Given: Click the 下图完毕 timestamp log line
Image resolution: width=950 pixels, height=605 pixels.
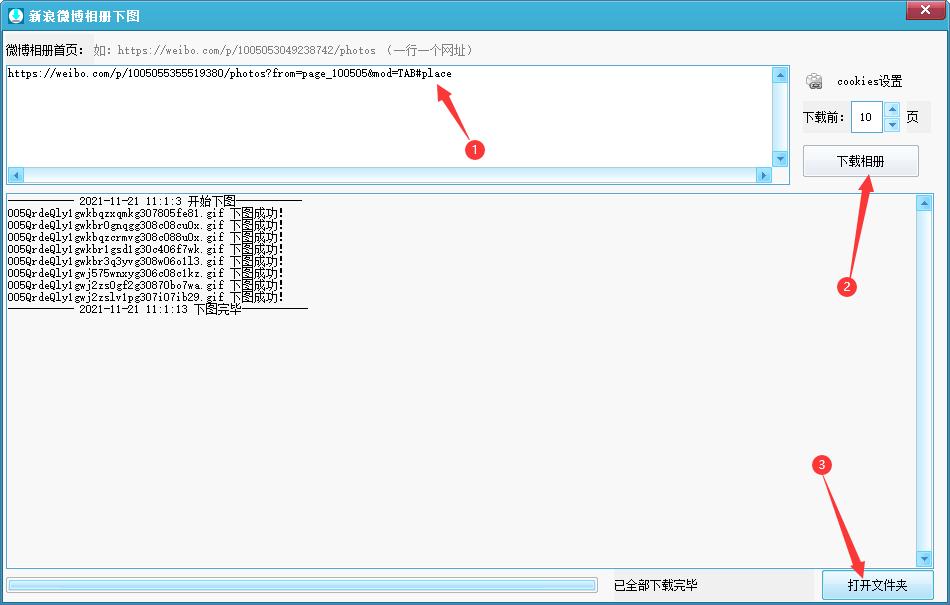Looking at the screenshot, I should pos(158,309).
